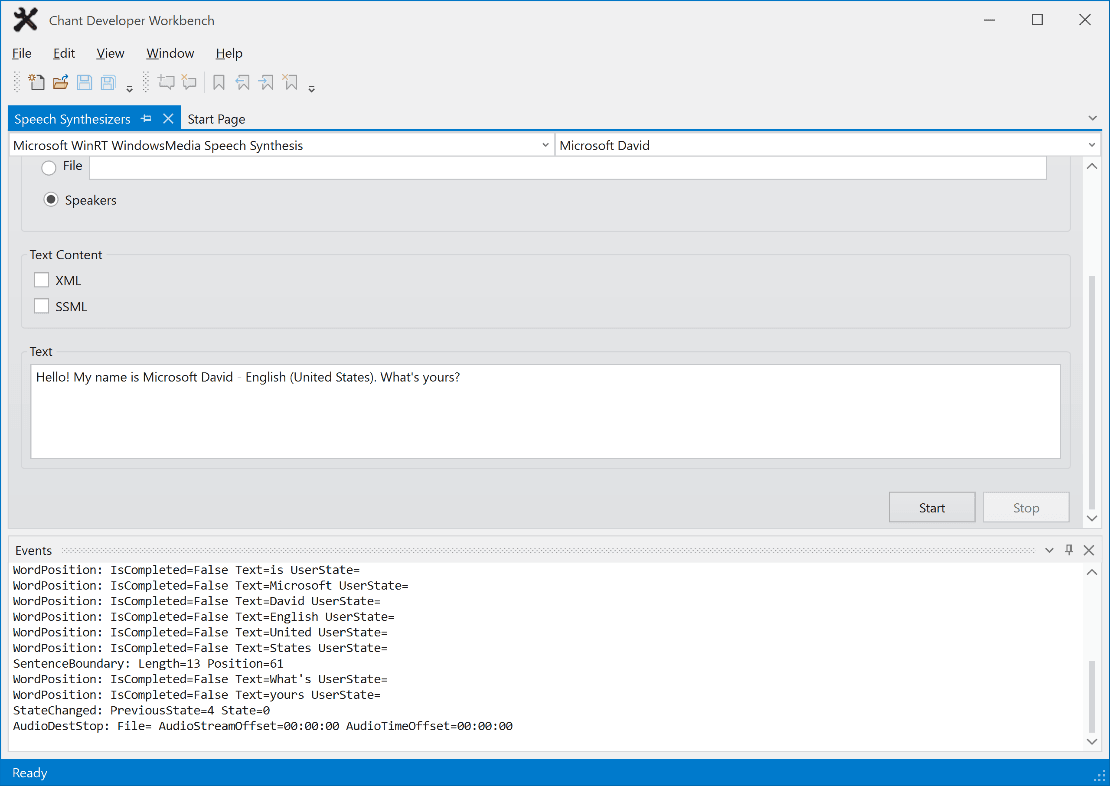Click the Toggle Bookmark icon
Screen dimensions: 1110x786
[x=219, y=82]
